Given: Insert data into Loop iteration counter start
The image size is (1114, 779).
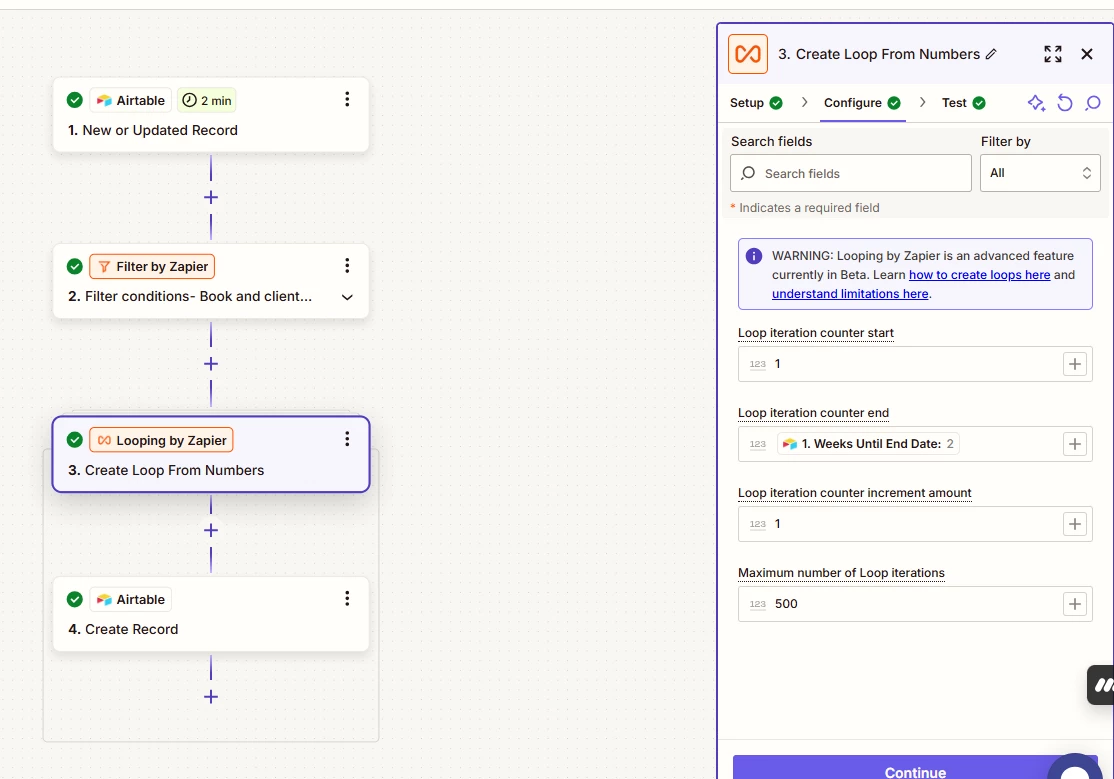Looking at the screenshot, I should pyautogui.click(x=1075, y=364).
